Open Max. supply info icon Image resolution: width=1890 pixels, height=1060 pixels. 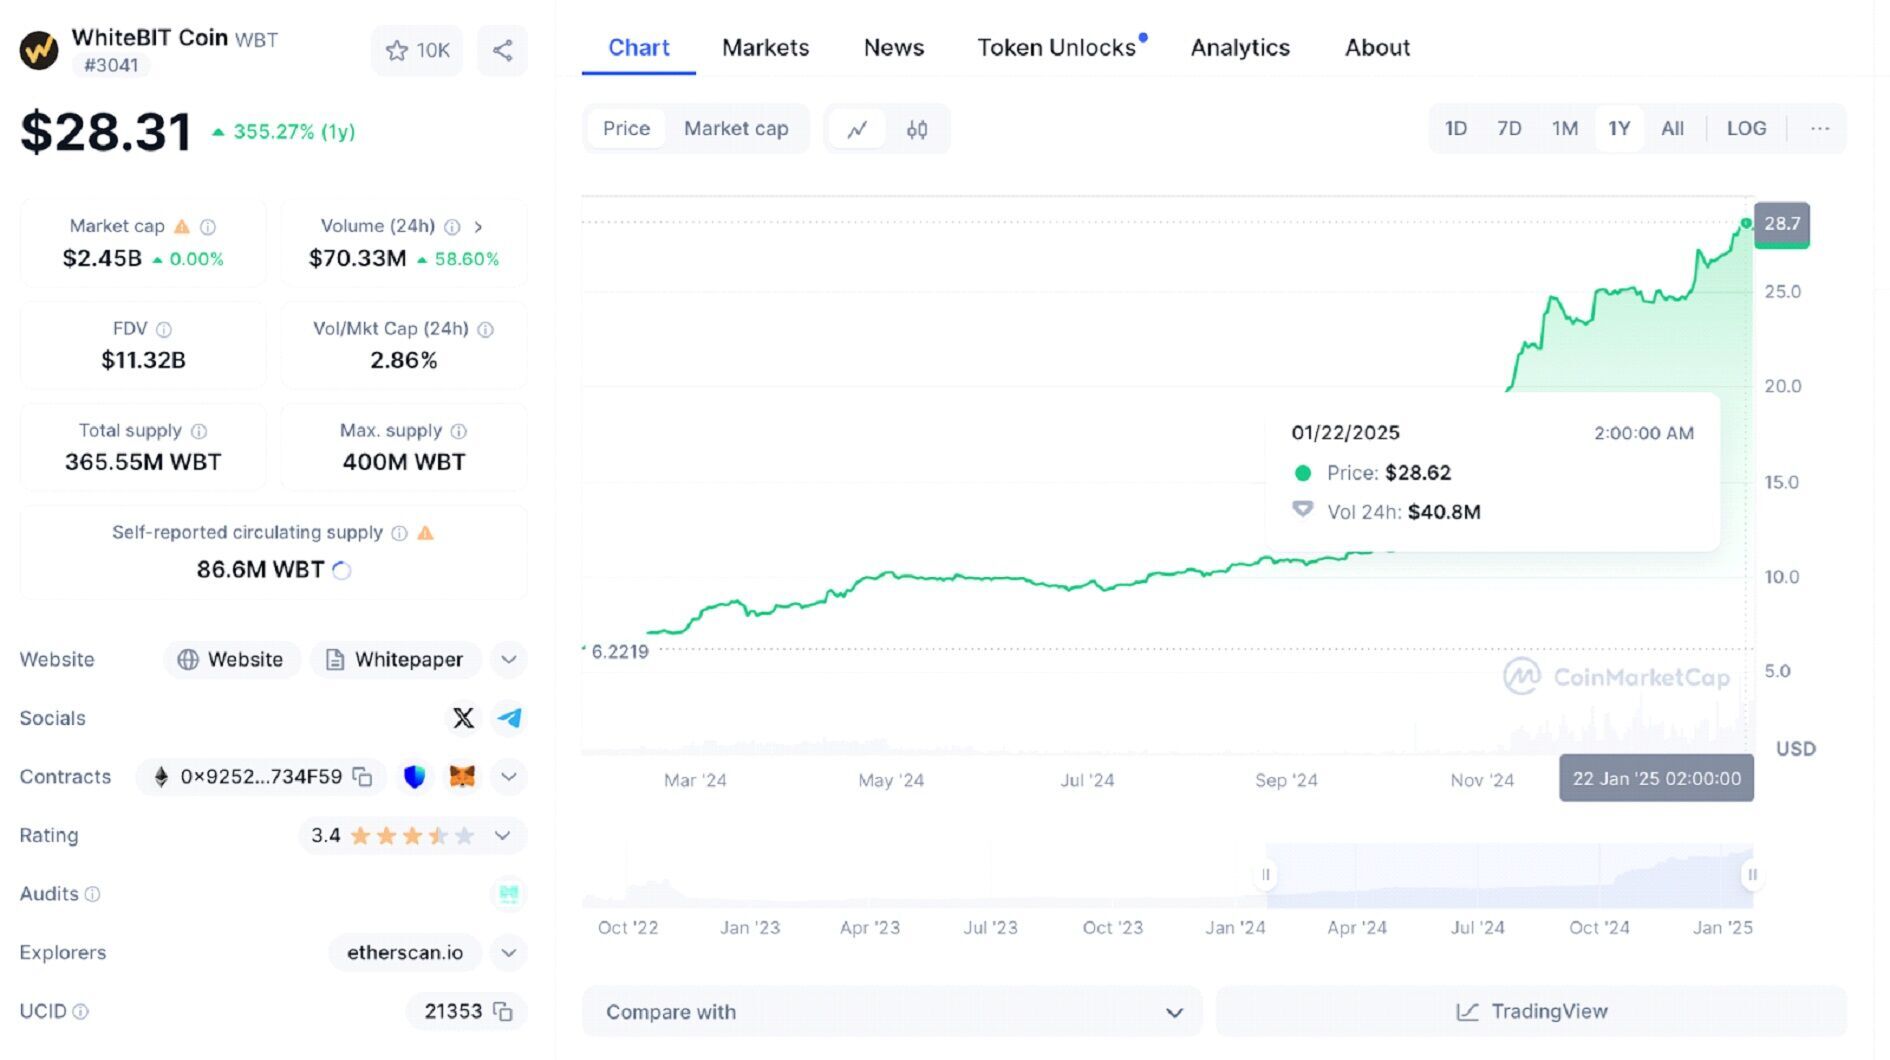459,431
